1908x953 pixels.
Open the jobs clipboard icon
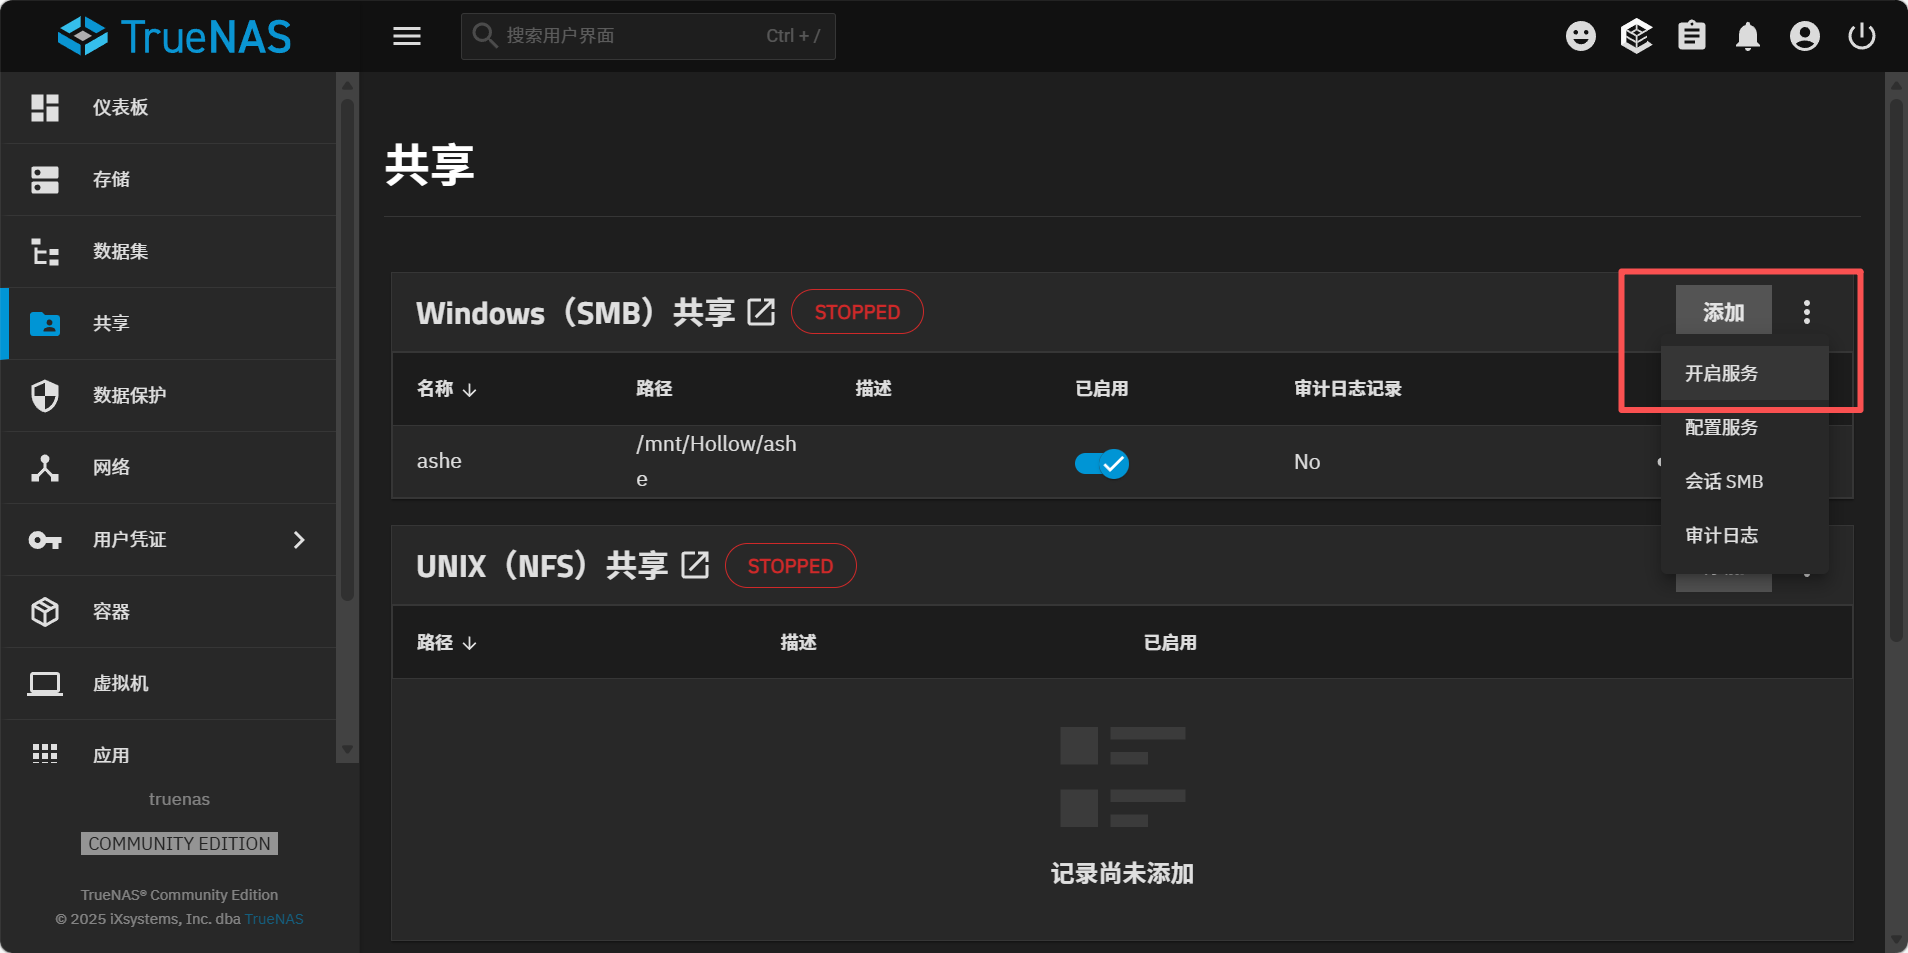click(x=1692, y=36)
